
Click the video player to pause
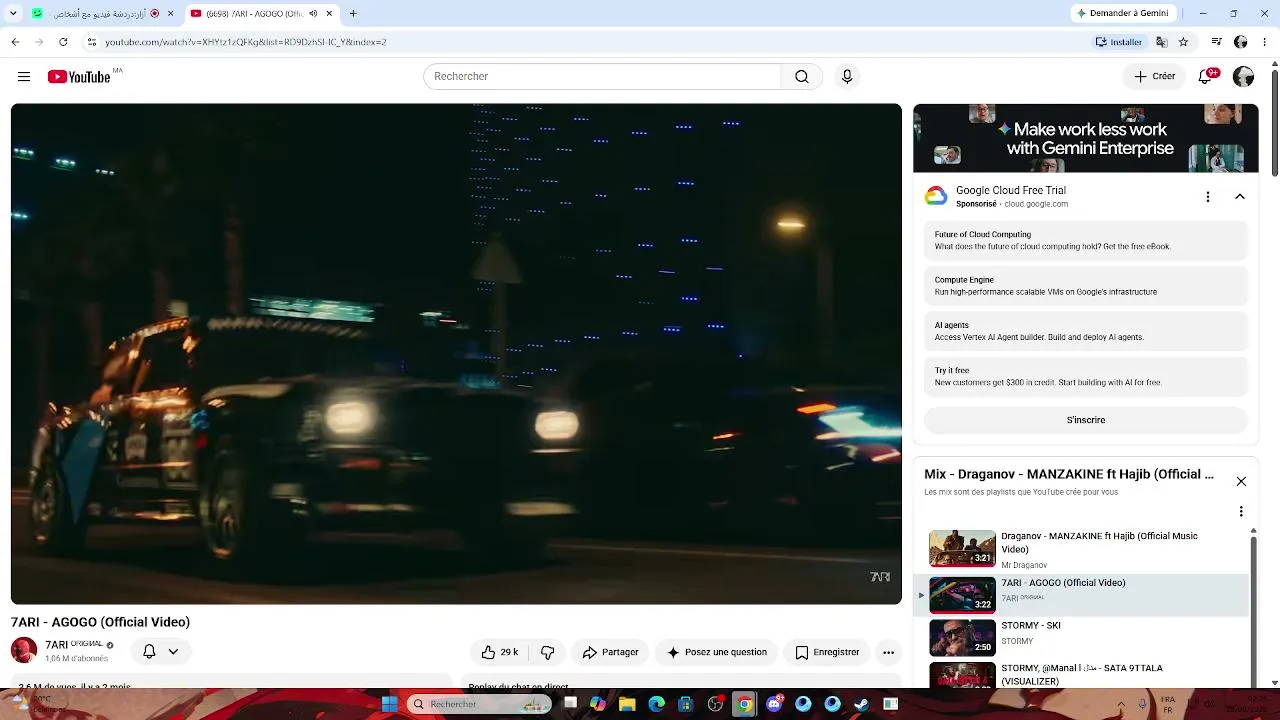[456, 354]
